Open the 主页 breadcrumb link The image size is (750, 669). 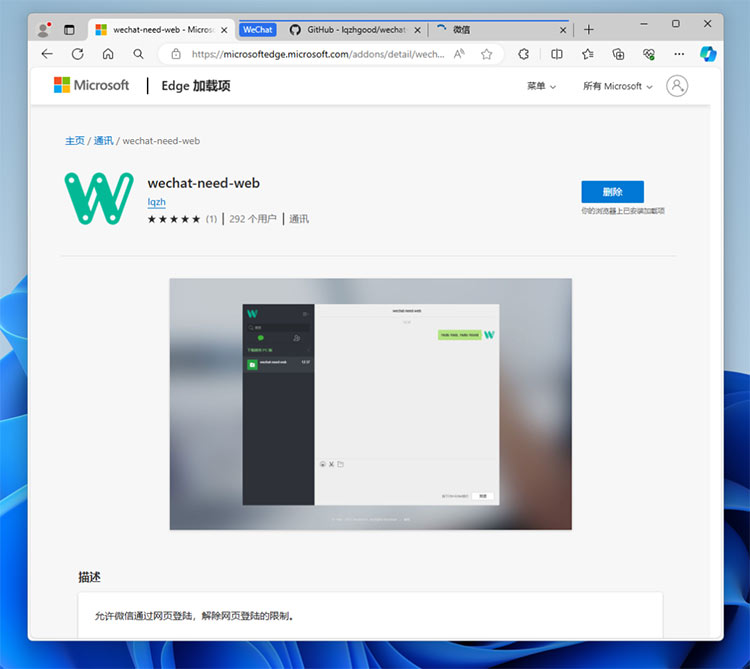pyautogui.click(x=75, y=141)
